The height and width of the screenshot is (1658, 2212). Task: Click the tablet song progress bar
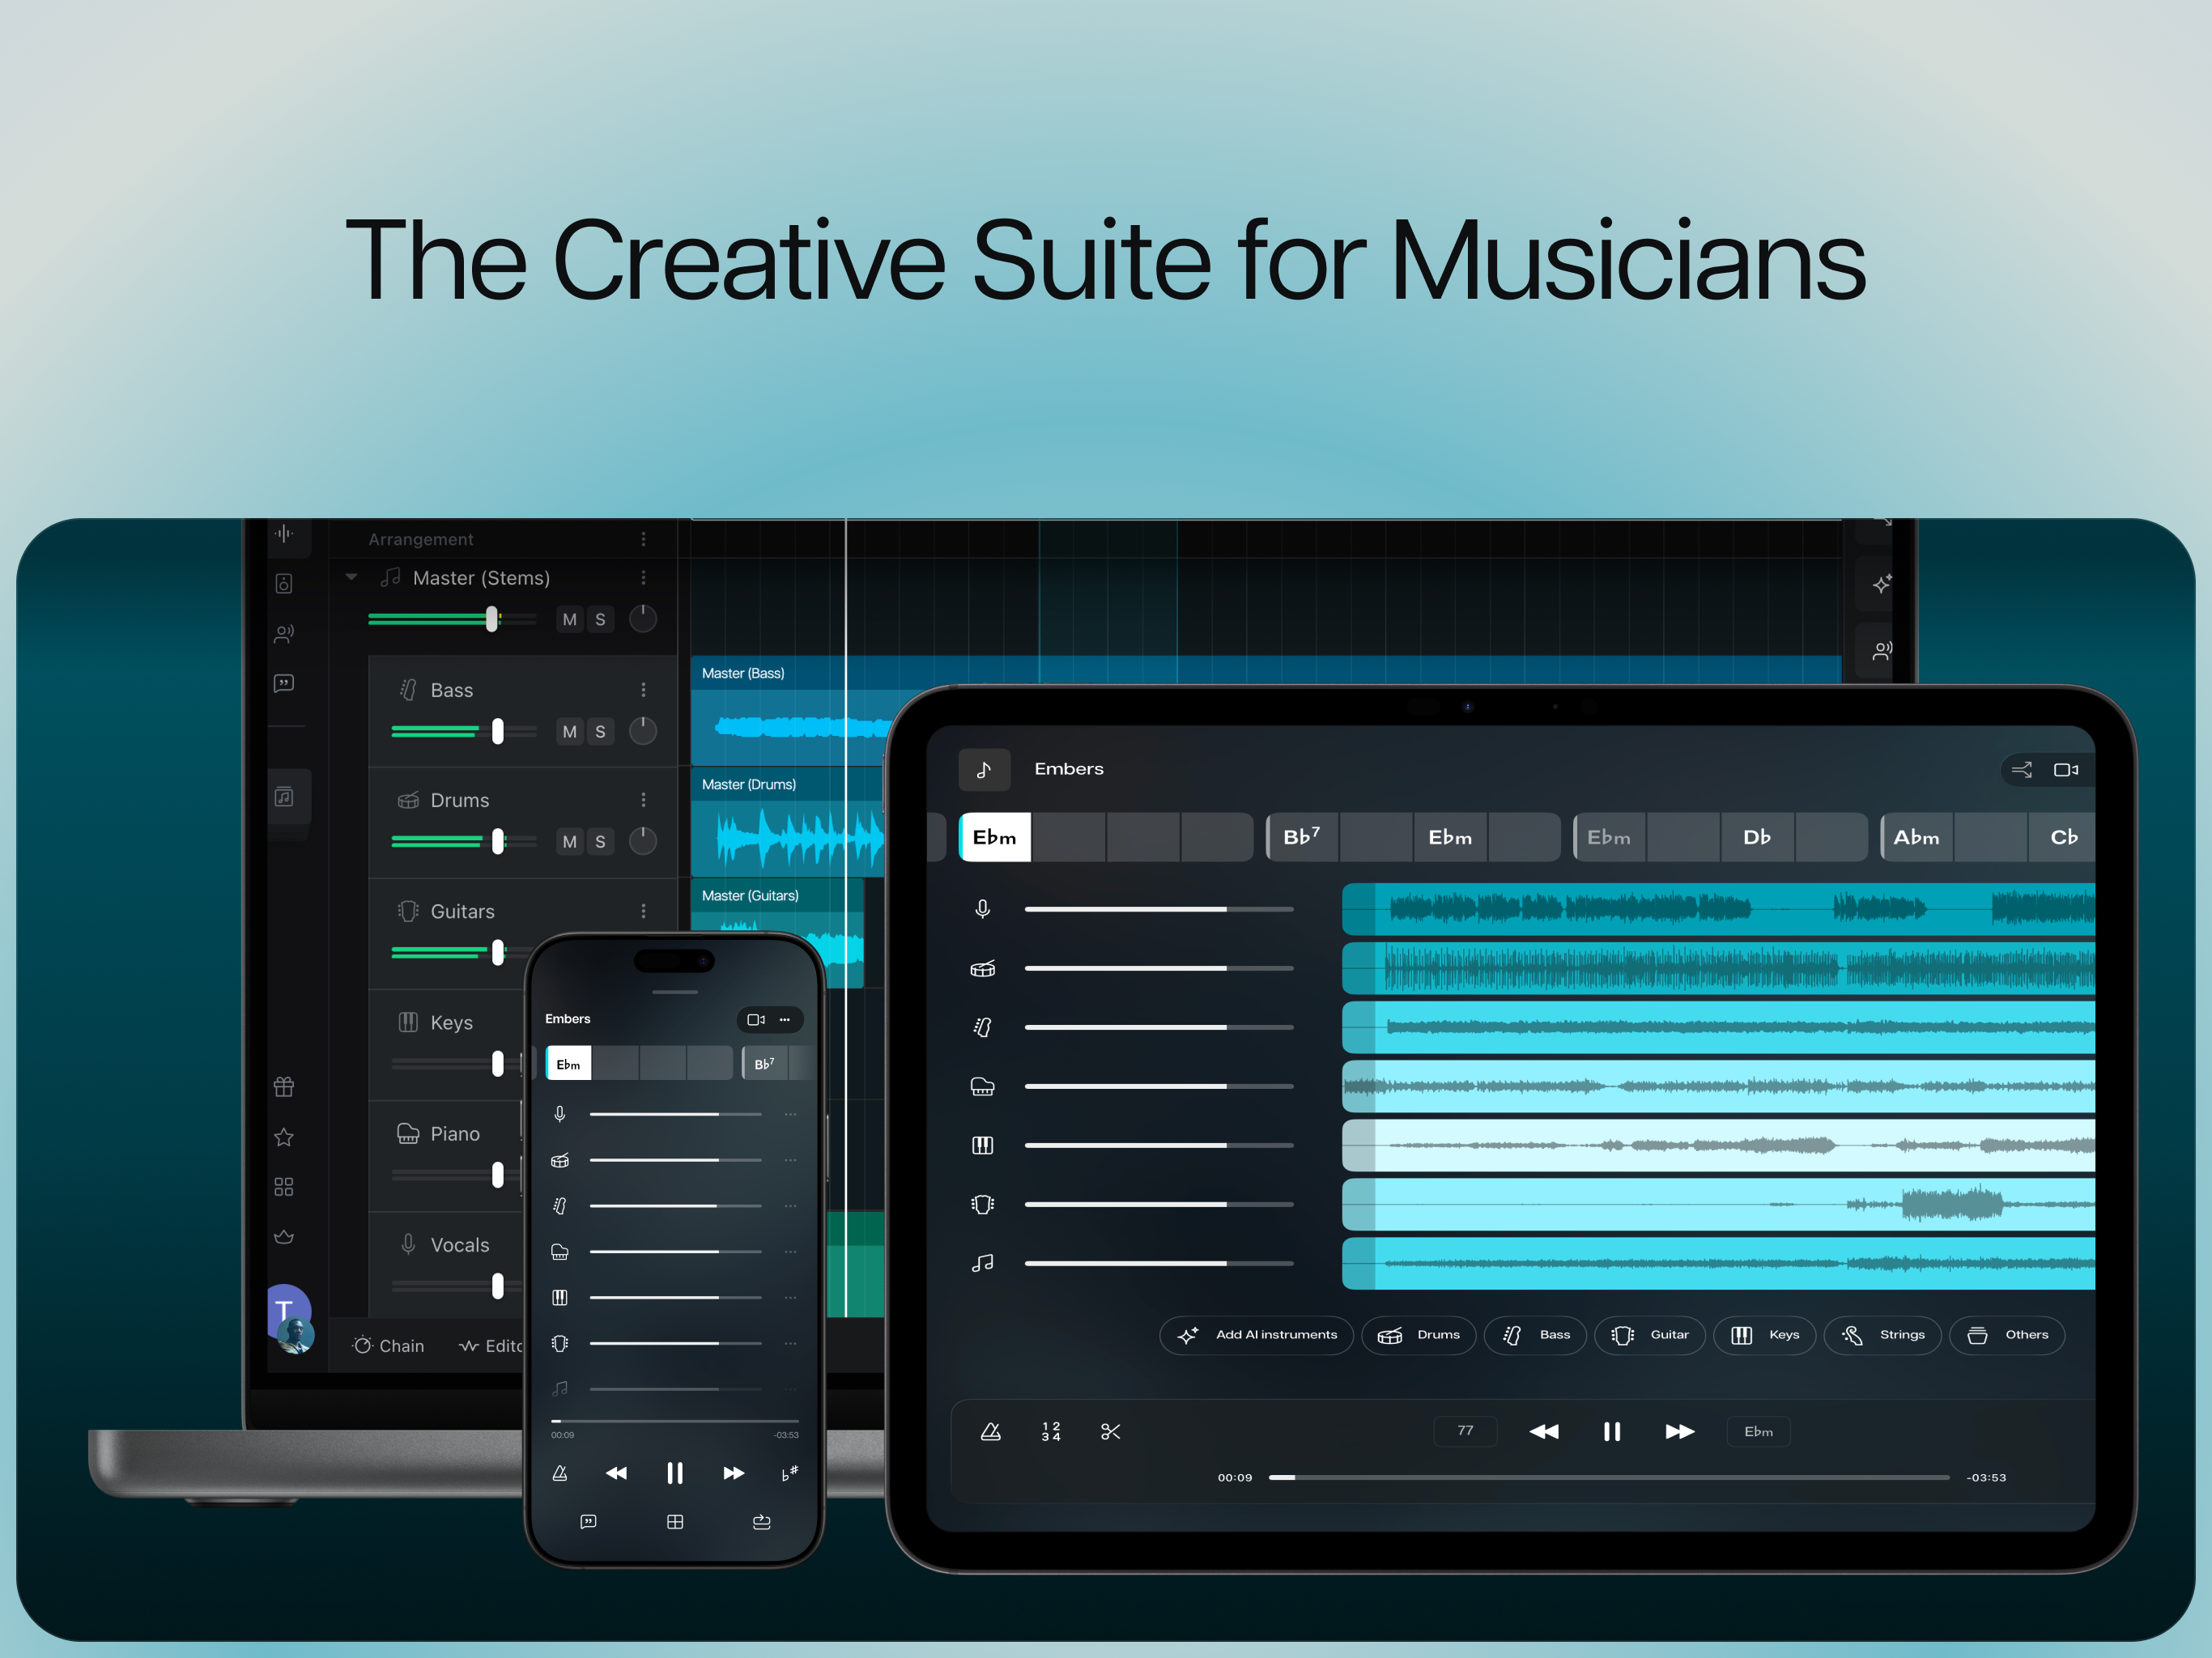(1609, 1477)
